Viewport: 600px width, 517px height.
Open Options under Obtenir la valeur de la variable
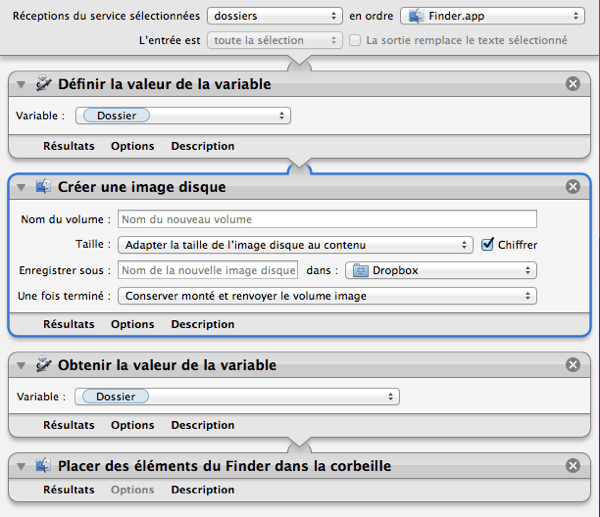pyautogui.click(x=132, y=425)
